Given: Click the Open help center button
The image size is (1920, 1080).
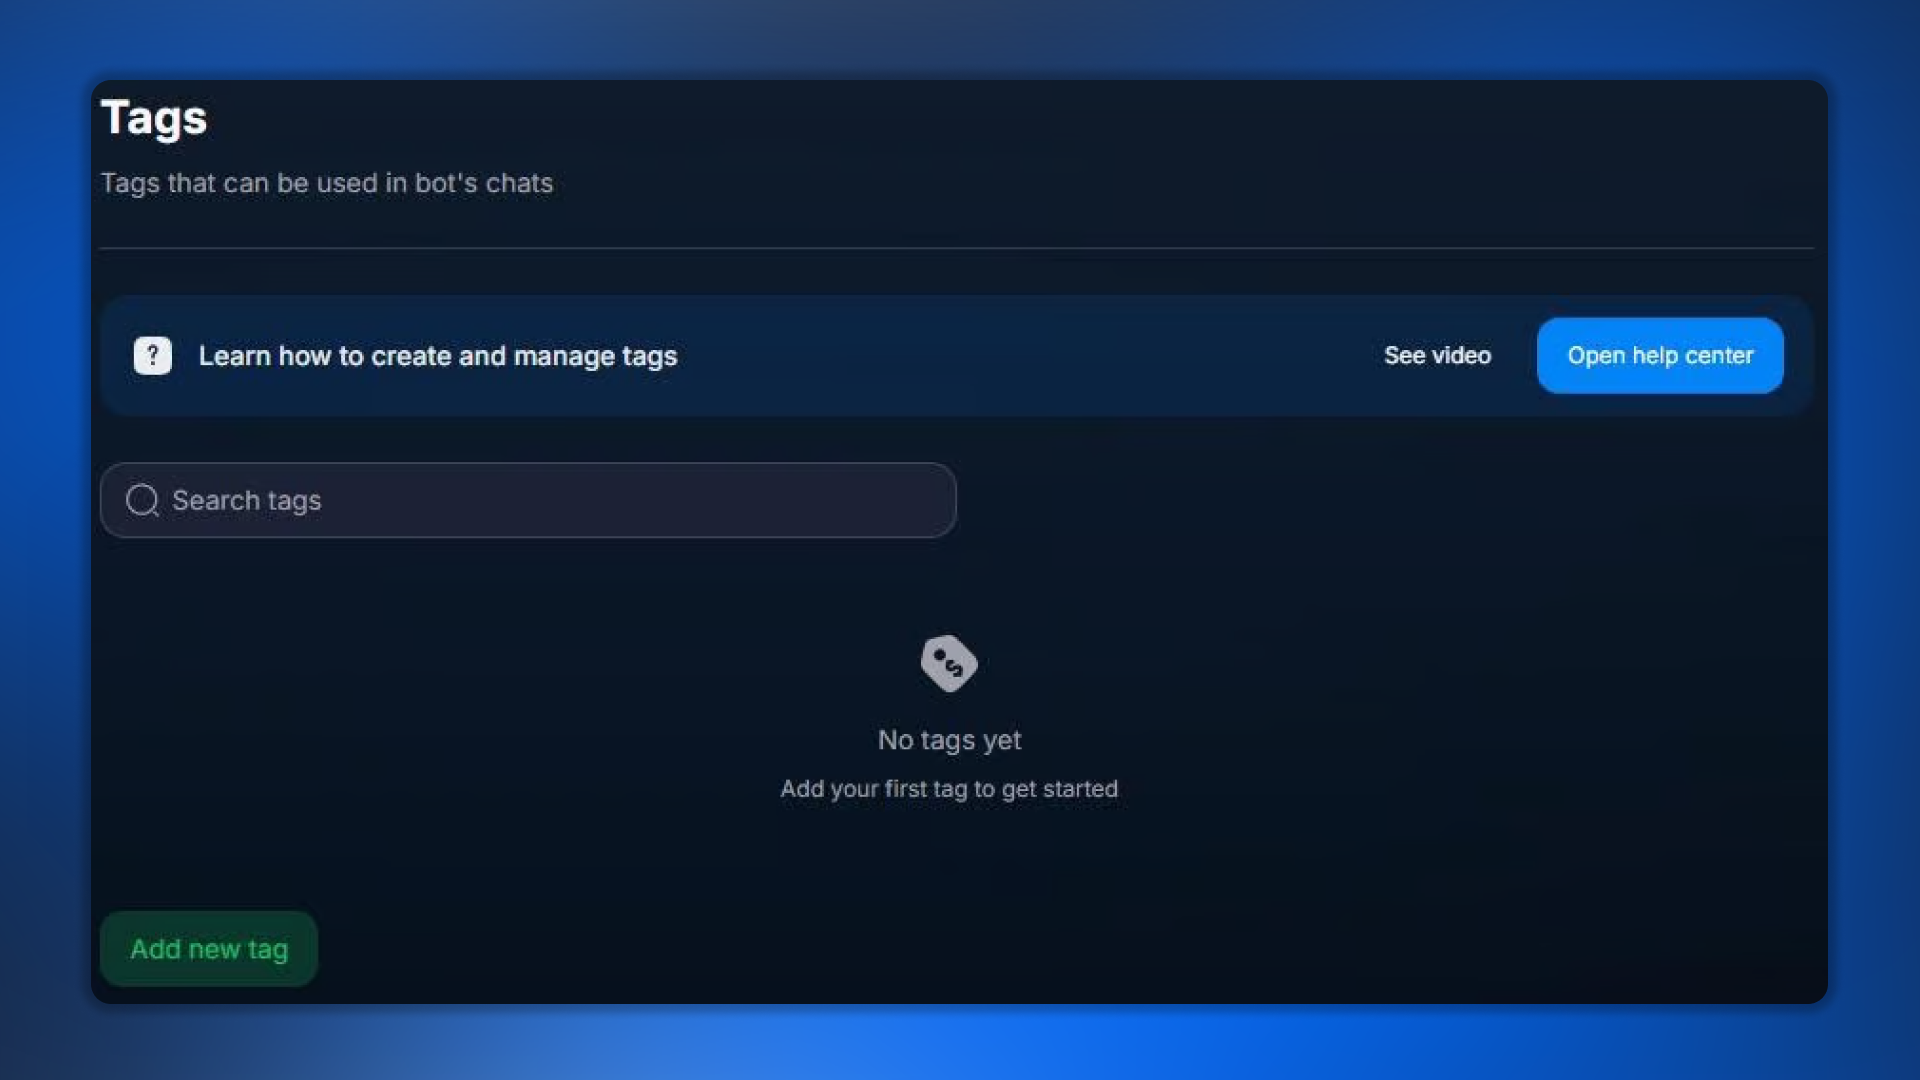Looking at the screenshot, I should [x=1660, y=356].
